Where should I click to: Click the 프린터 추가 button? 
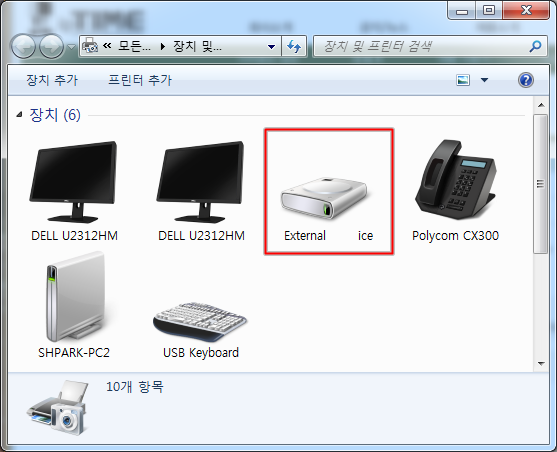coord(140,80)
